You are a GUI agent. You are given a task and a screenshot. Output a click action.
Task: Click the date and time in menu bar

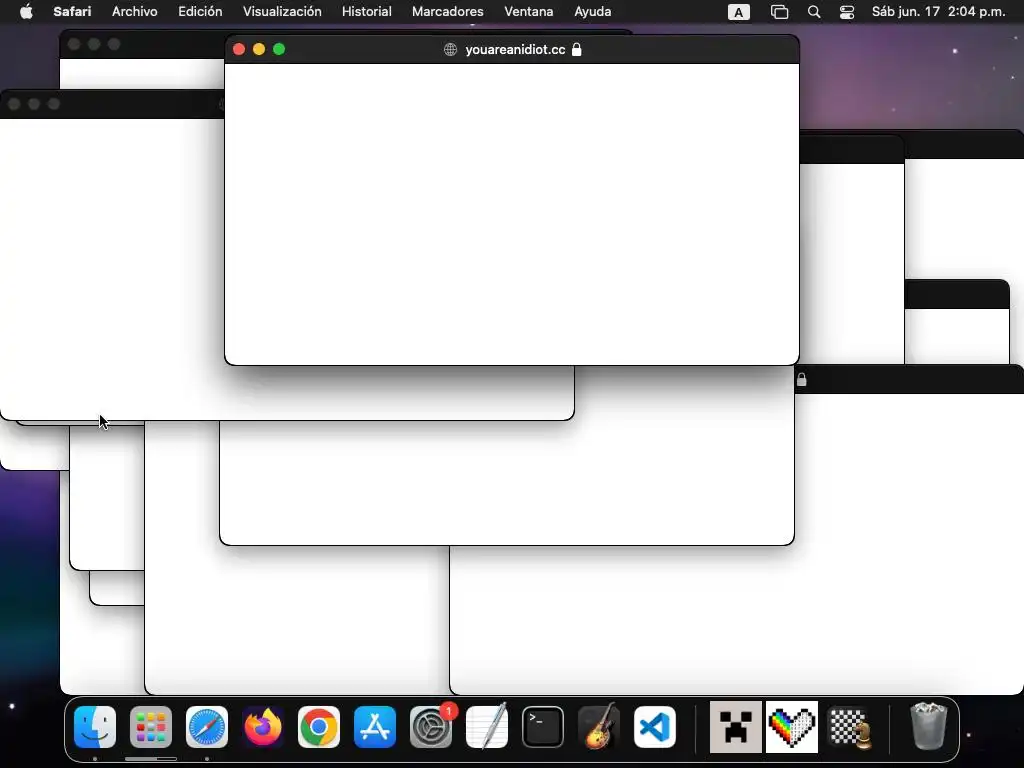938,11
